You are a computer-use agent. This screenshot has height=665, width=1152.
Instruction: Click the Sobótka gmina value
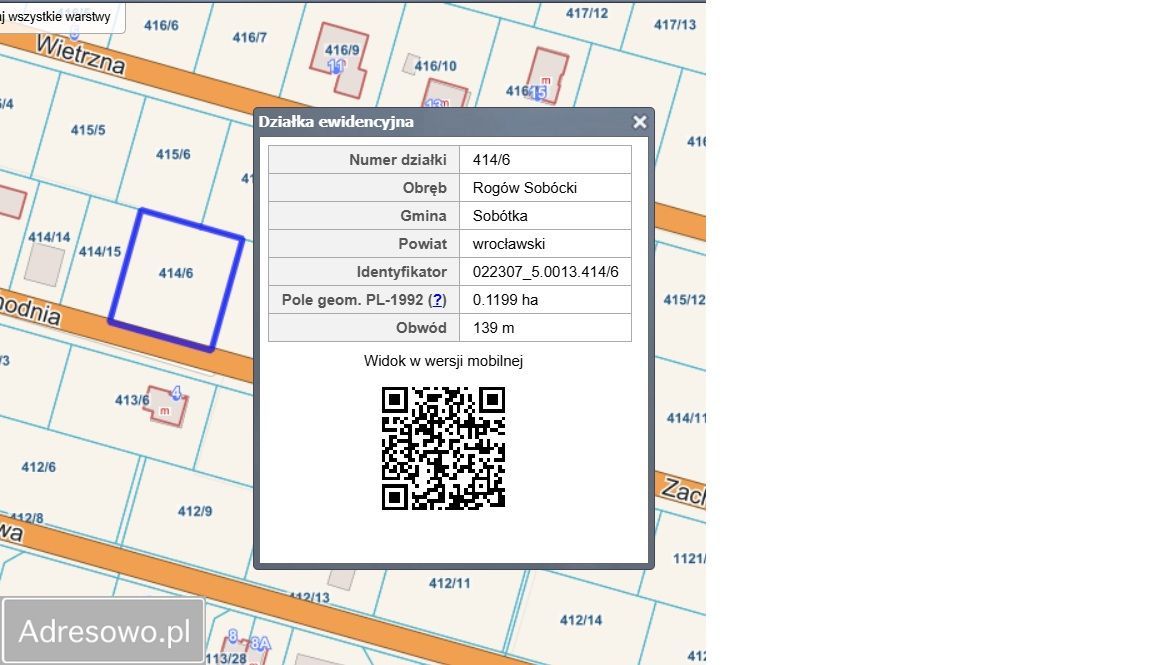[500, 215]
